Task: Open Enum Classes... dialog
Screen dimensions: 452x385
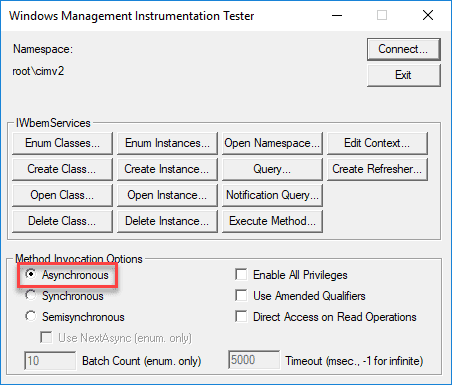Action: tap(62, 143)
